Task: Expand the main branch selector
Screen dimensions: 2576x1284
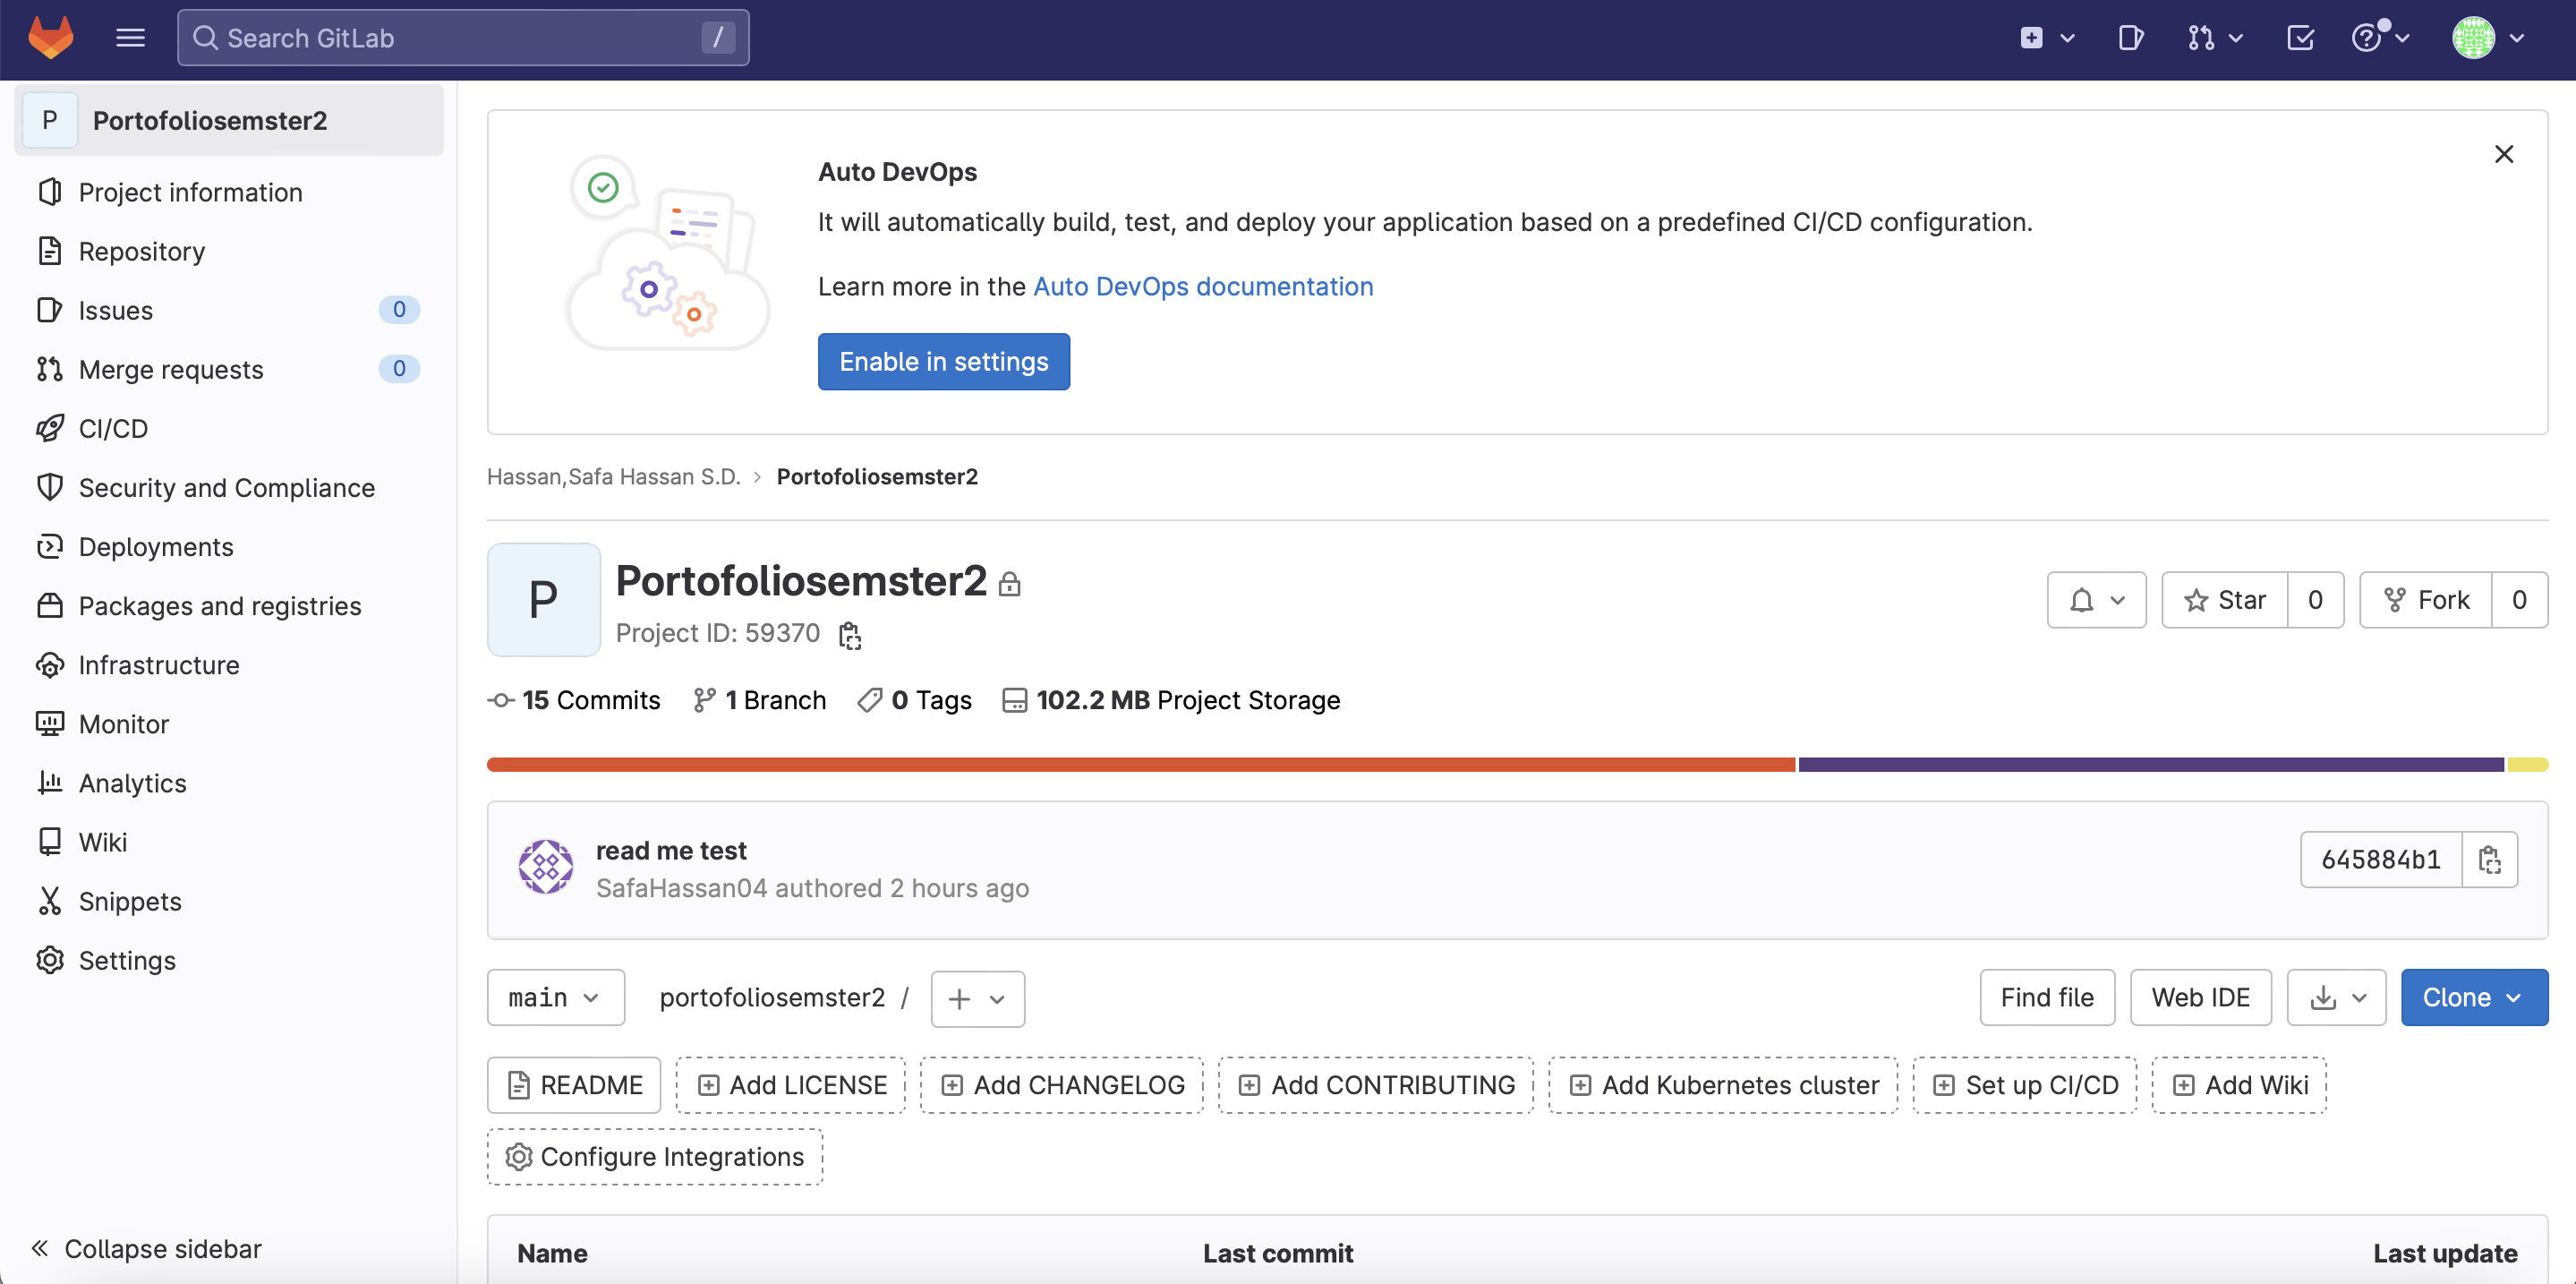Action: 555,997
